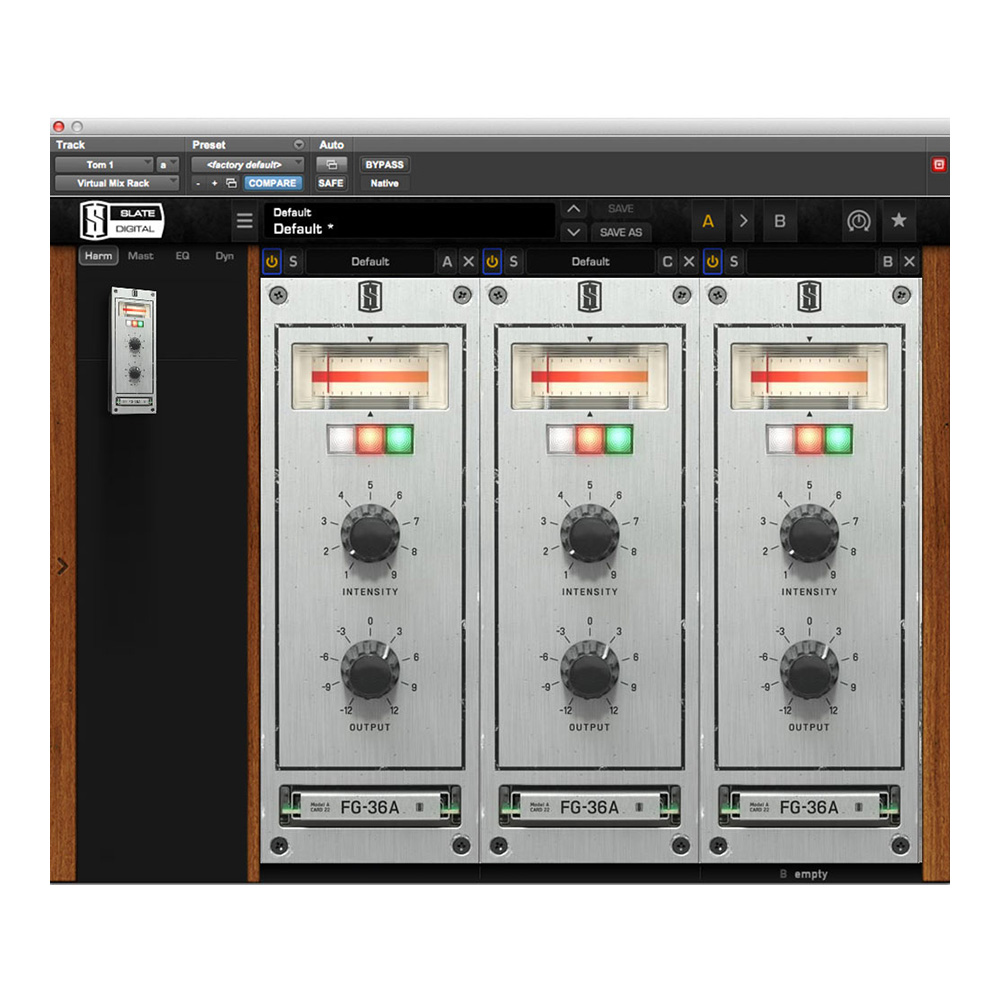Click the favorites star icon
The width and height of the screenshot is (1000, 1000).
pyautogui.click(x=899, y=221)
